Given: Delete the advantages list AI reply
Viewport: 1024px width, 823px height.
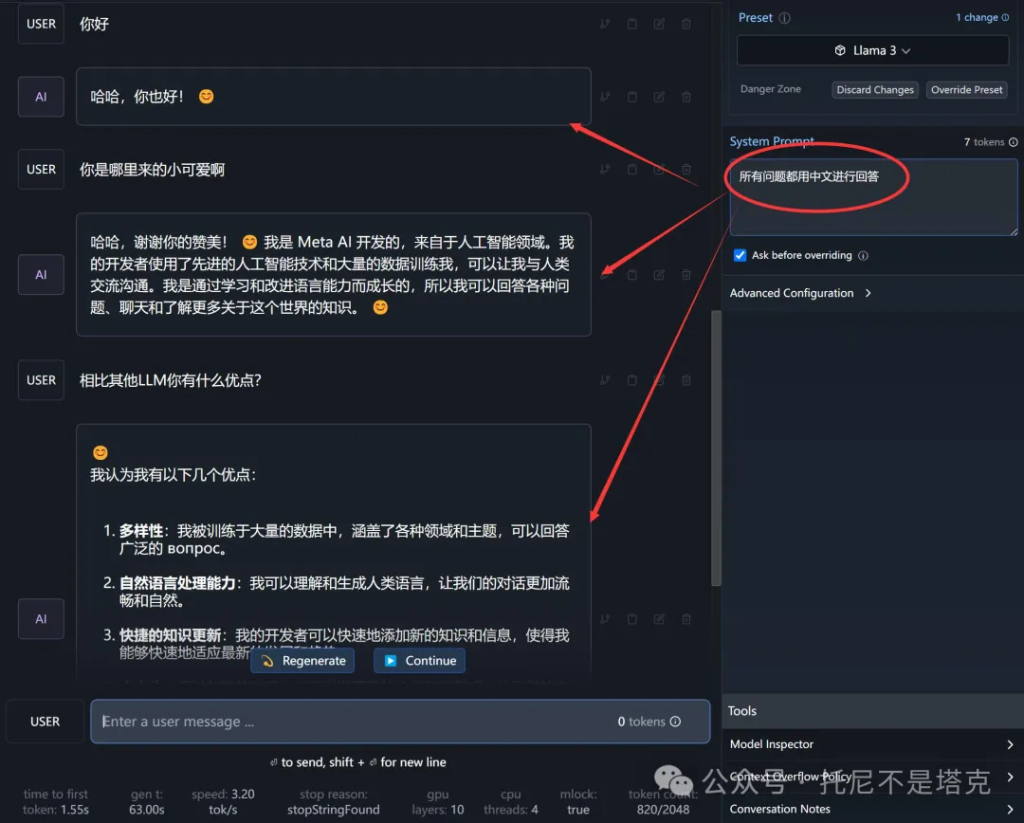Looking at the screenshot, I should [x=686, y=619].
